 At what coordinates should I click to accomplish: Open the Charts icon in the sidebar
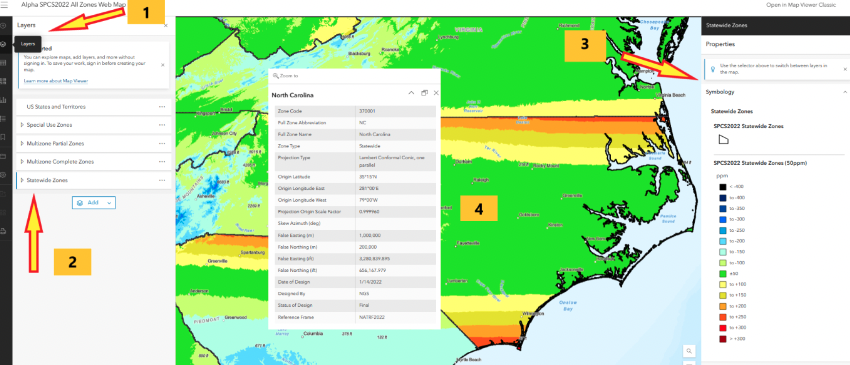click(x=4, y=100)
